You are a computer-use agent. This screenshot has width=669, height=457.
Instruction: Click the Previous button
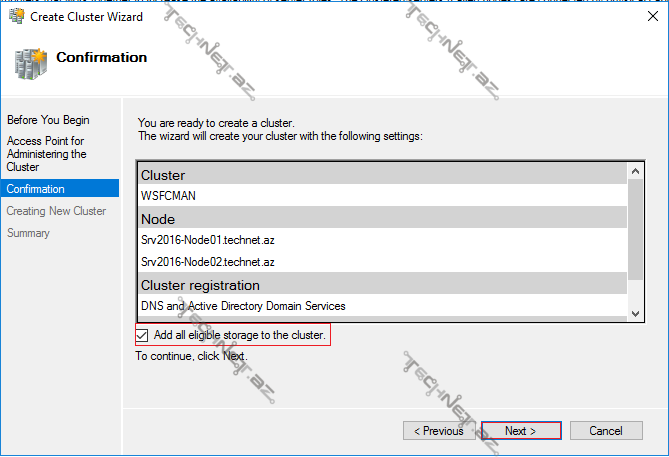tap(439, 431)
